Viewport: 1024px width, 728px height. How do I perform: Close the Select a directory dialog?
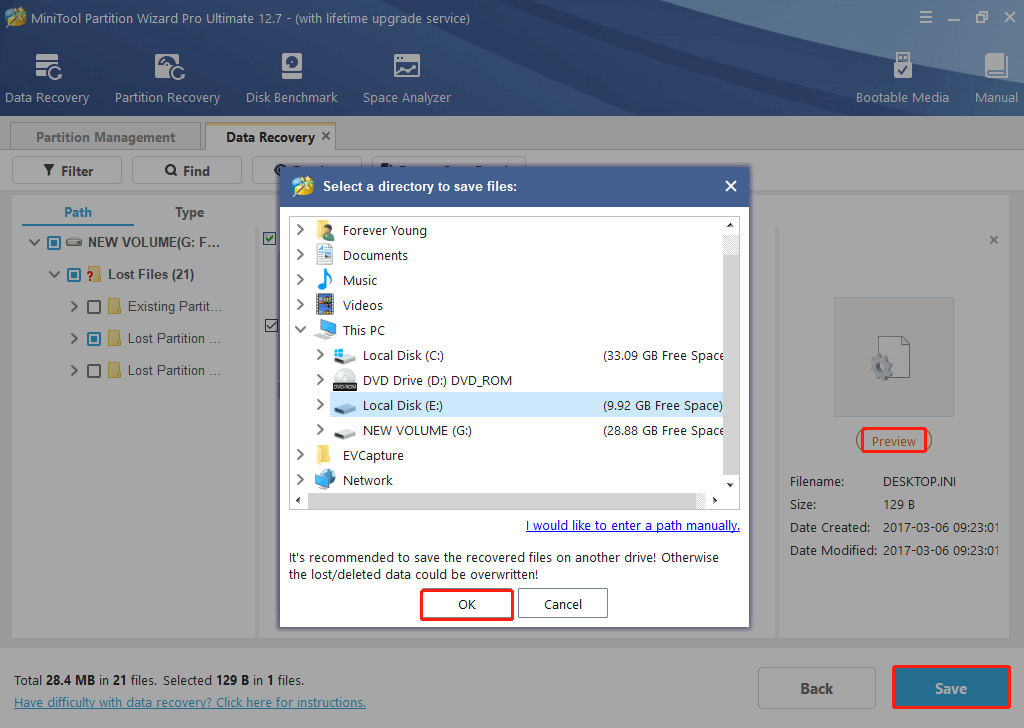click(731, 186)
